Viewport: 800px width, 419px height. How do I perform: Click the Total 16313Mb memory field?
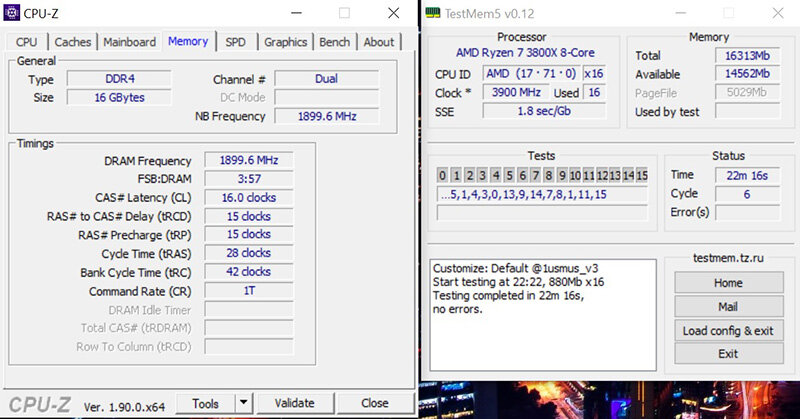747,56
